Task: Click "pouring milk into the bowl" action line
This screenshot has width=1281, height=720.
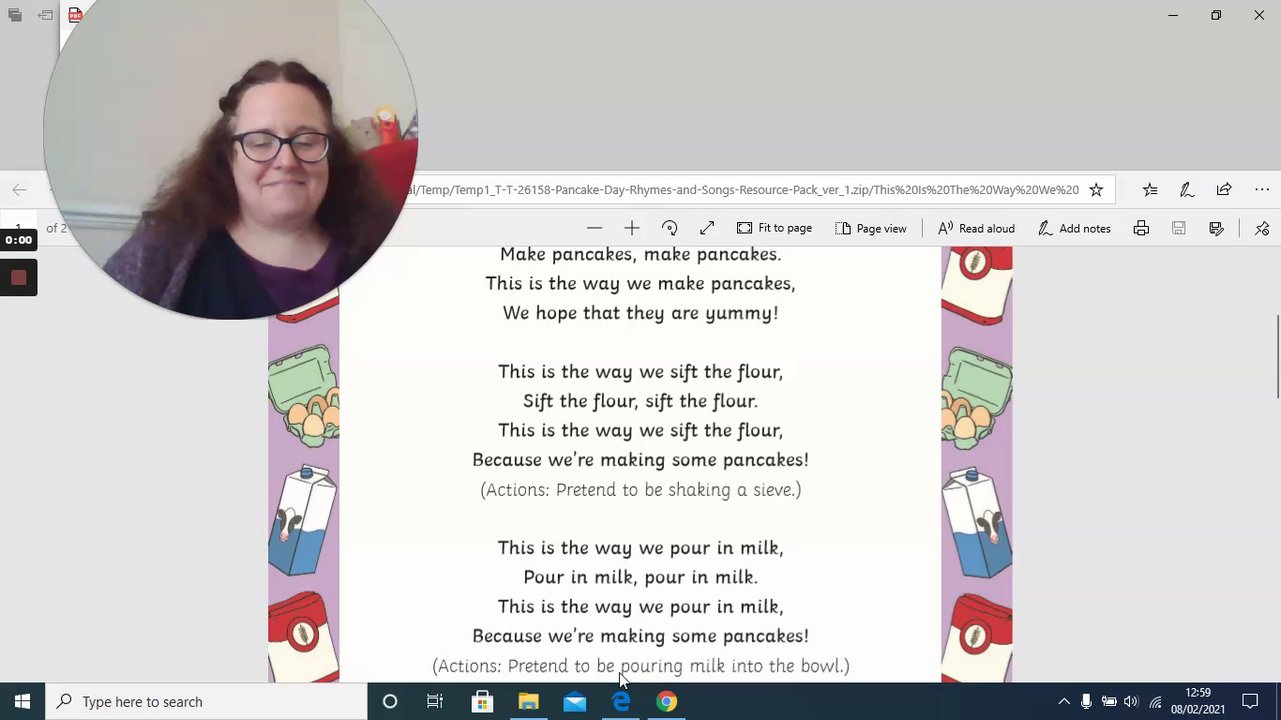Action: pyautogui.click(x=640, y=665)
